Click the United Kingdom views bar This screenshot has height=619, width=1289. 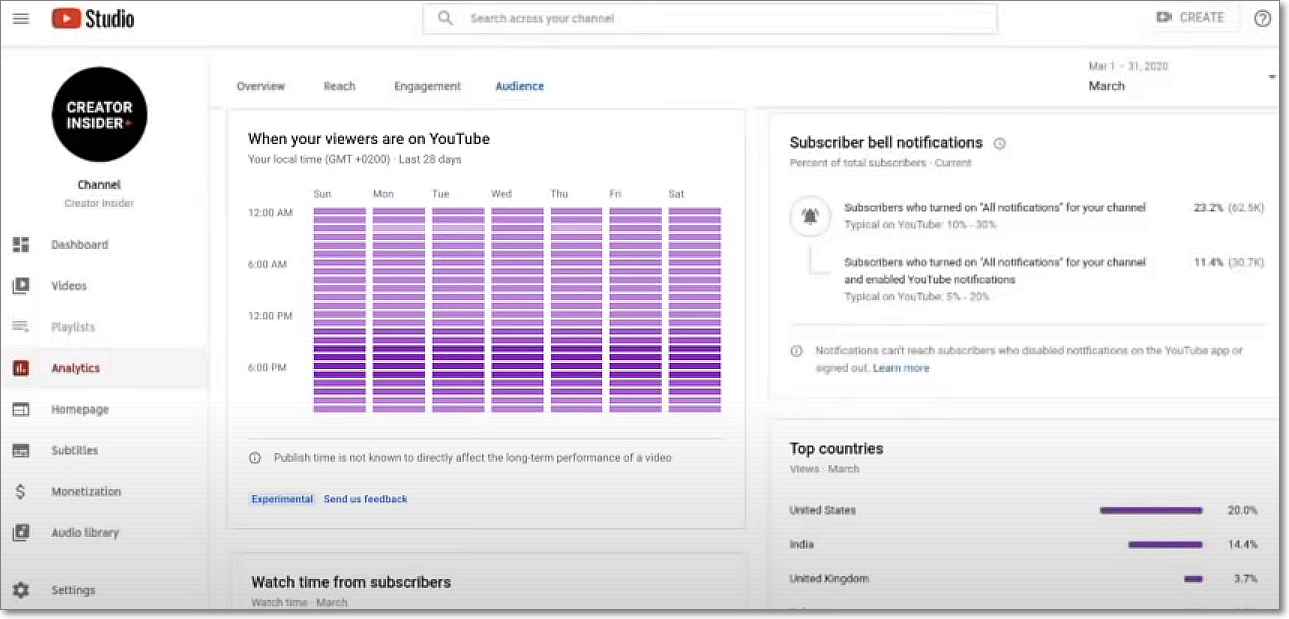(1193, 579)
